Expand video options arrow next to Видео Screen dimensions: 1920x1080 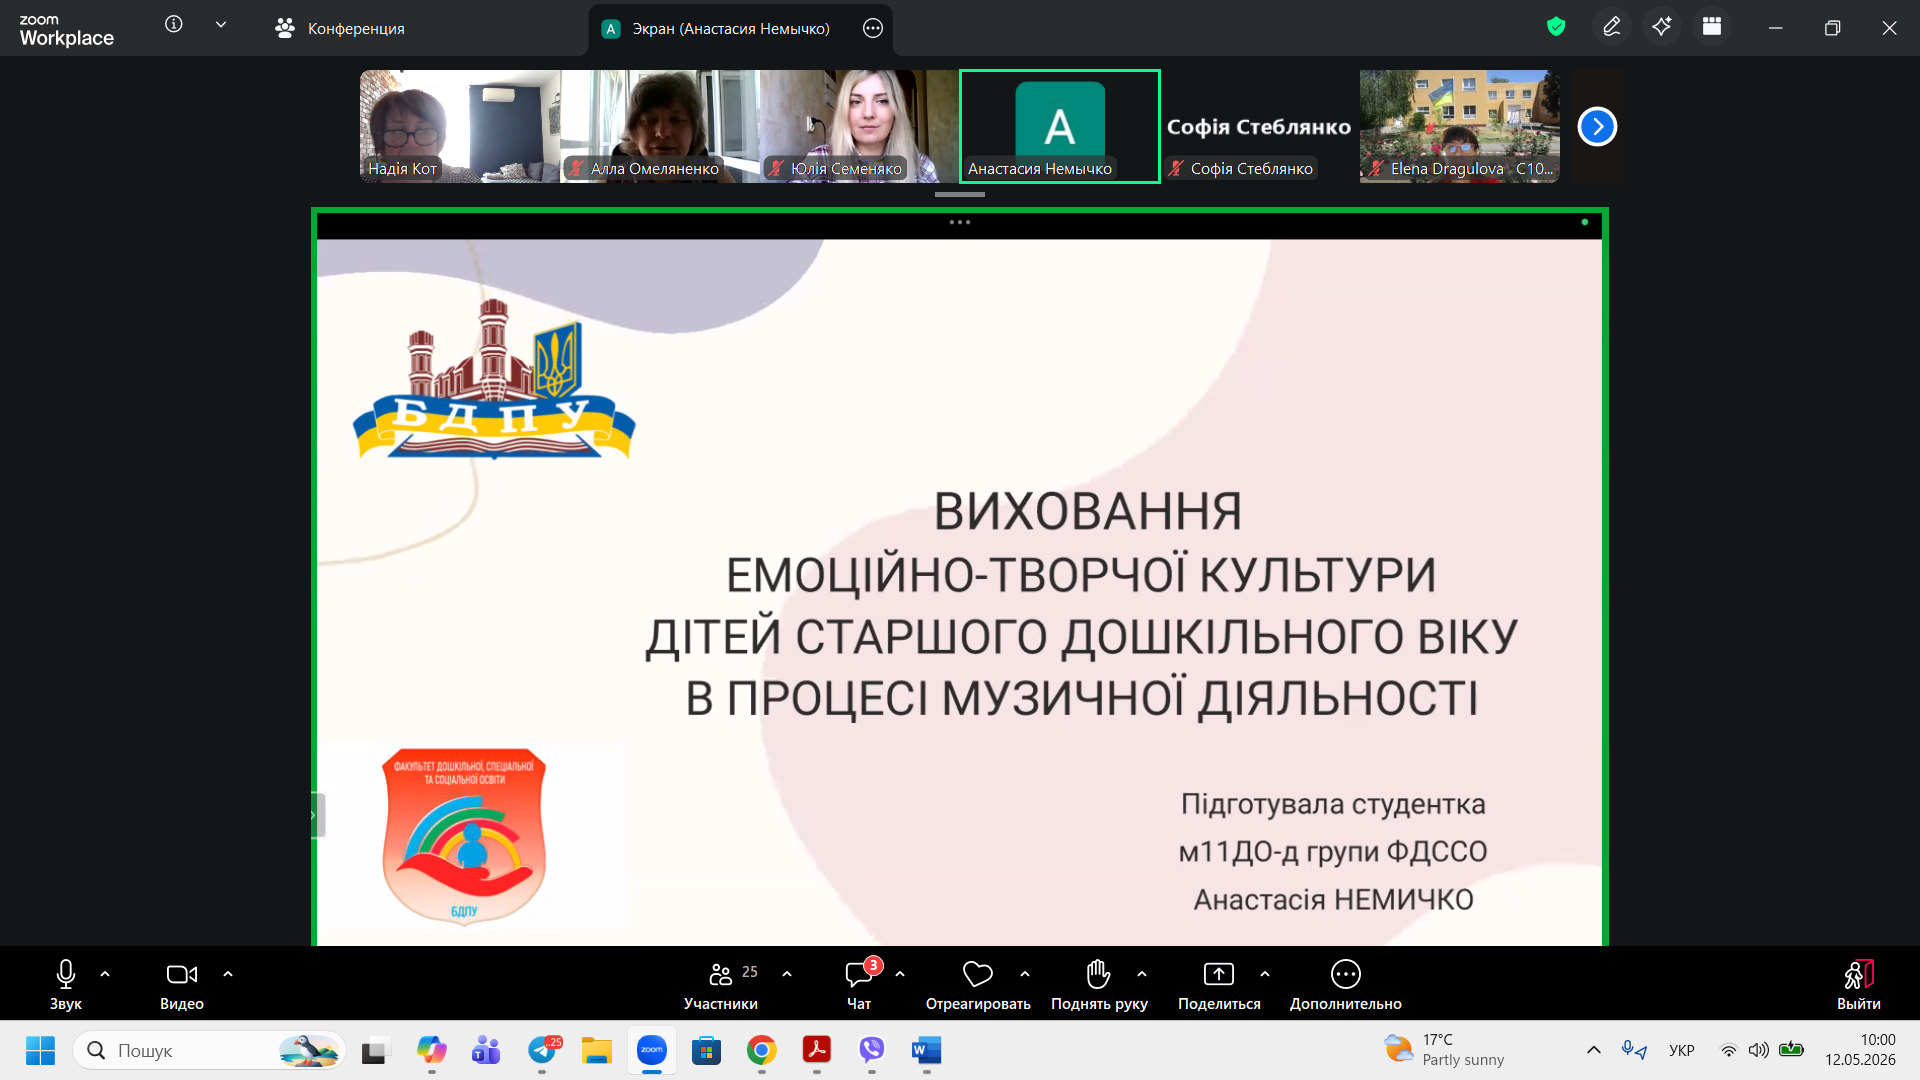click(228, 974)
